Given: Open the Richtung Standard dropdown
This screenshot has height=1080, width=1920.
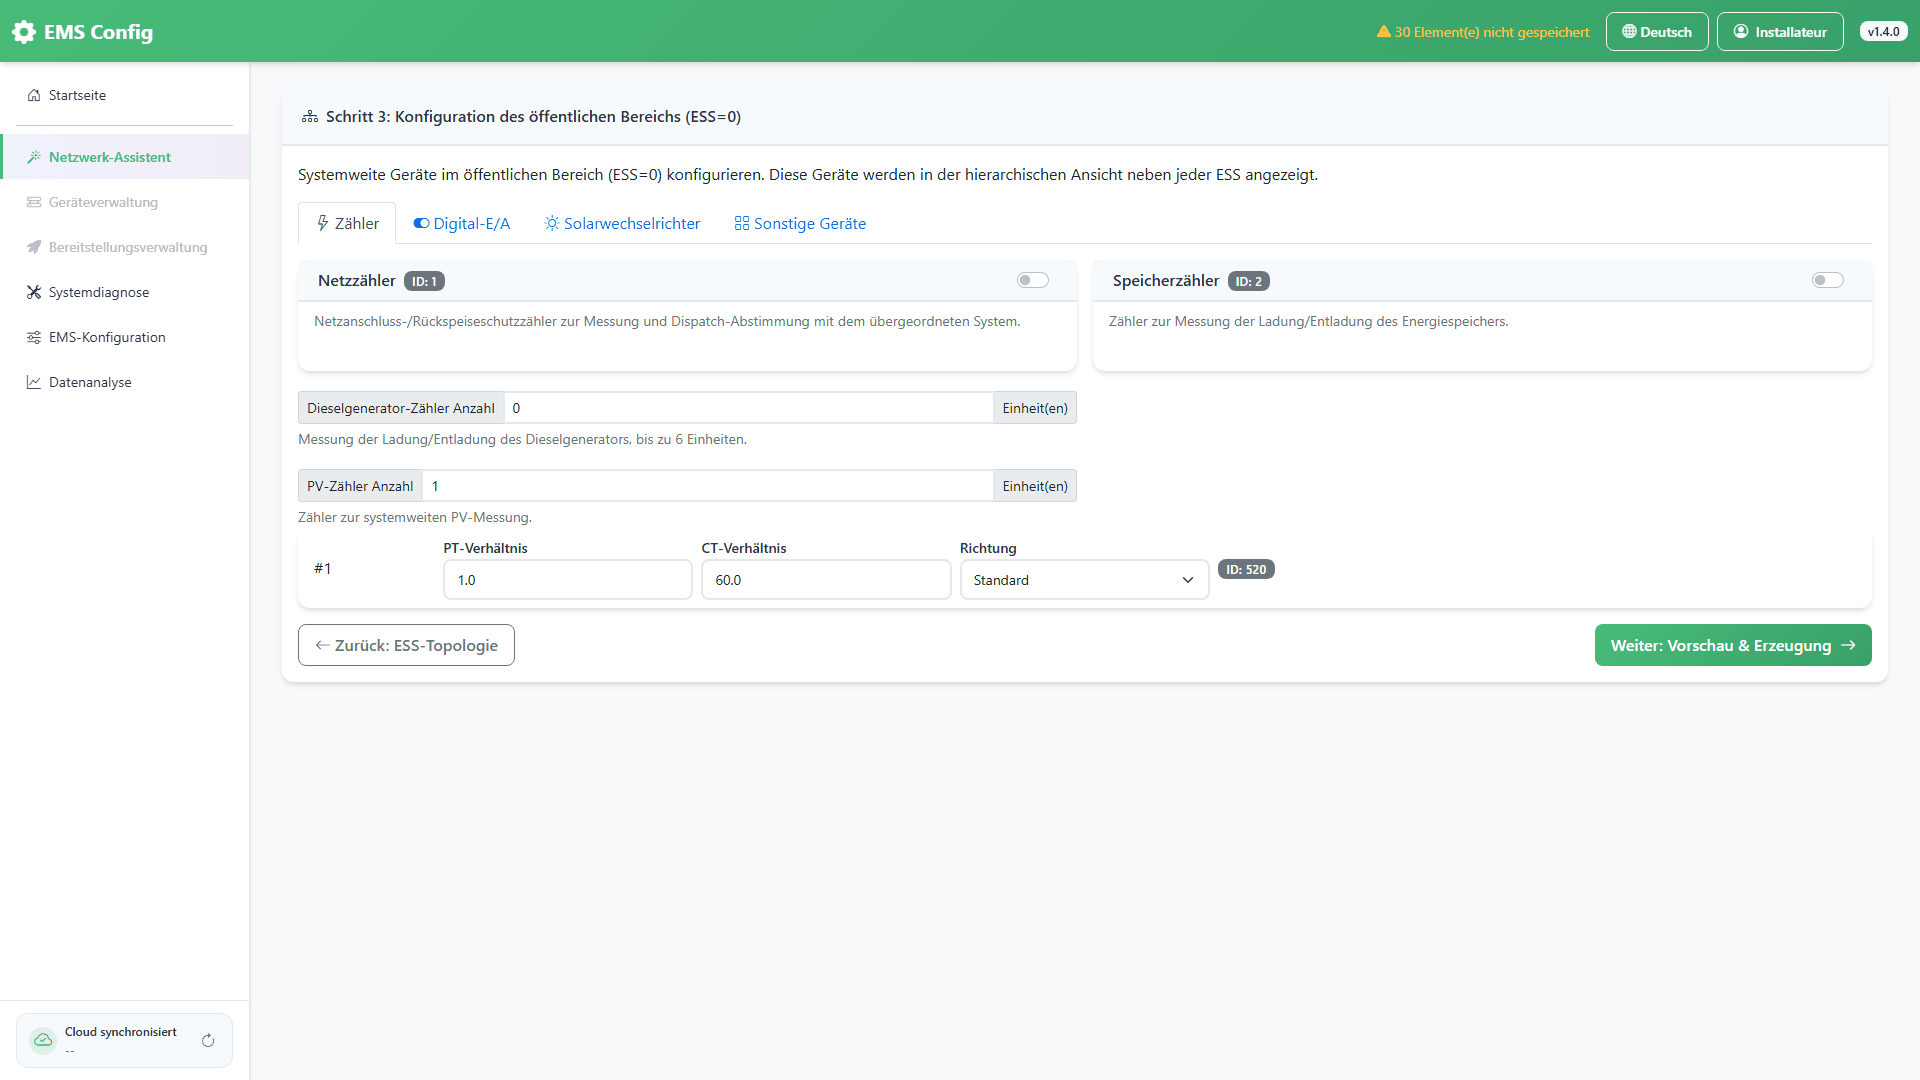Looking at the screenshot, I should point(1084,580).
